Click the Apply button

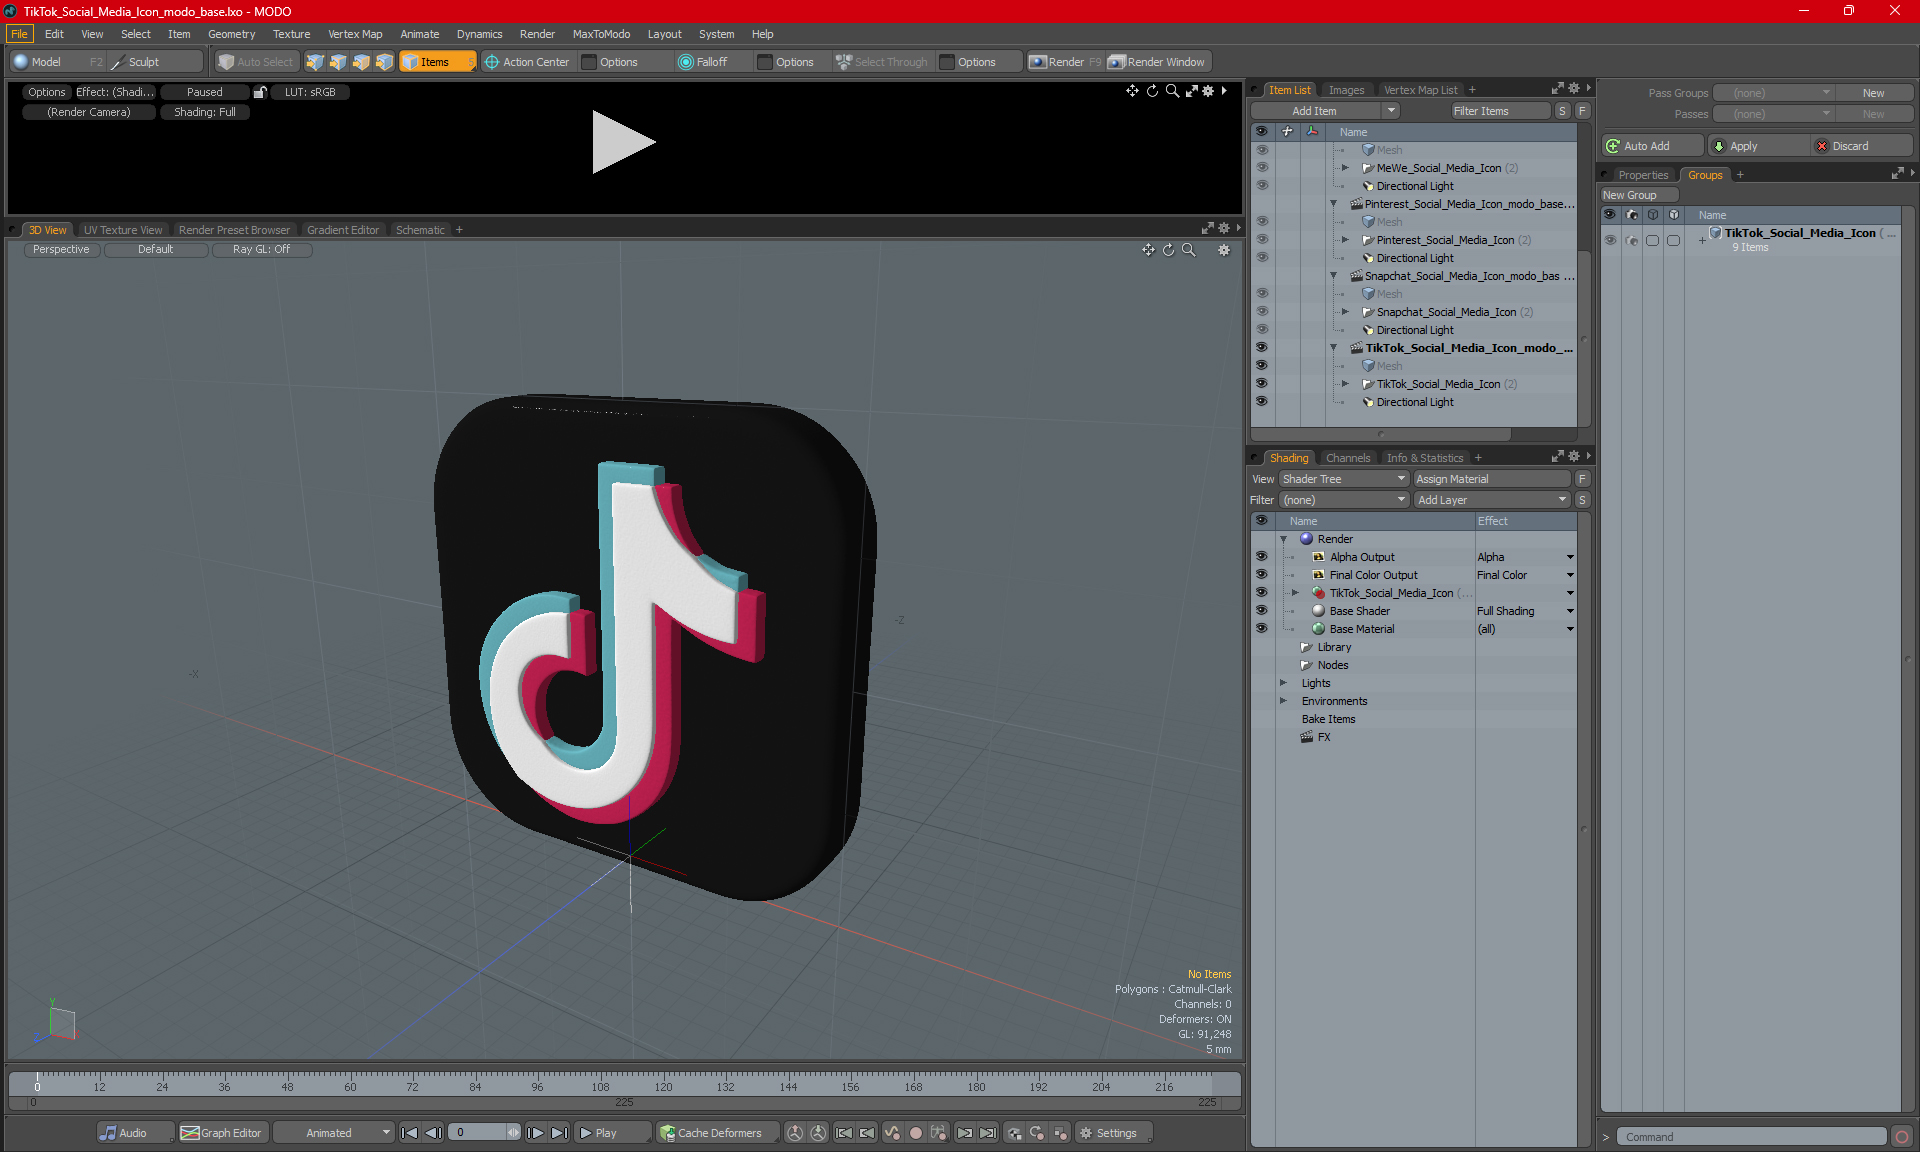pos(1757,146)
